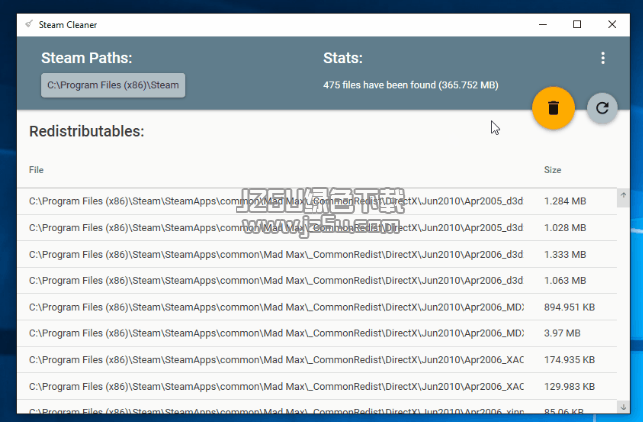The image size is (643, 422).
Task: Click the Redistributables heading
Action: click(x=87, y=131)
